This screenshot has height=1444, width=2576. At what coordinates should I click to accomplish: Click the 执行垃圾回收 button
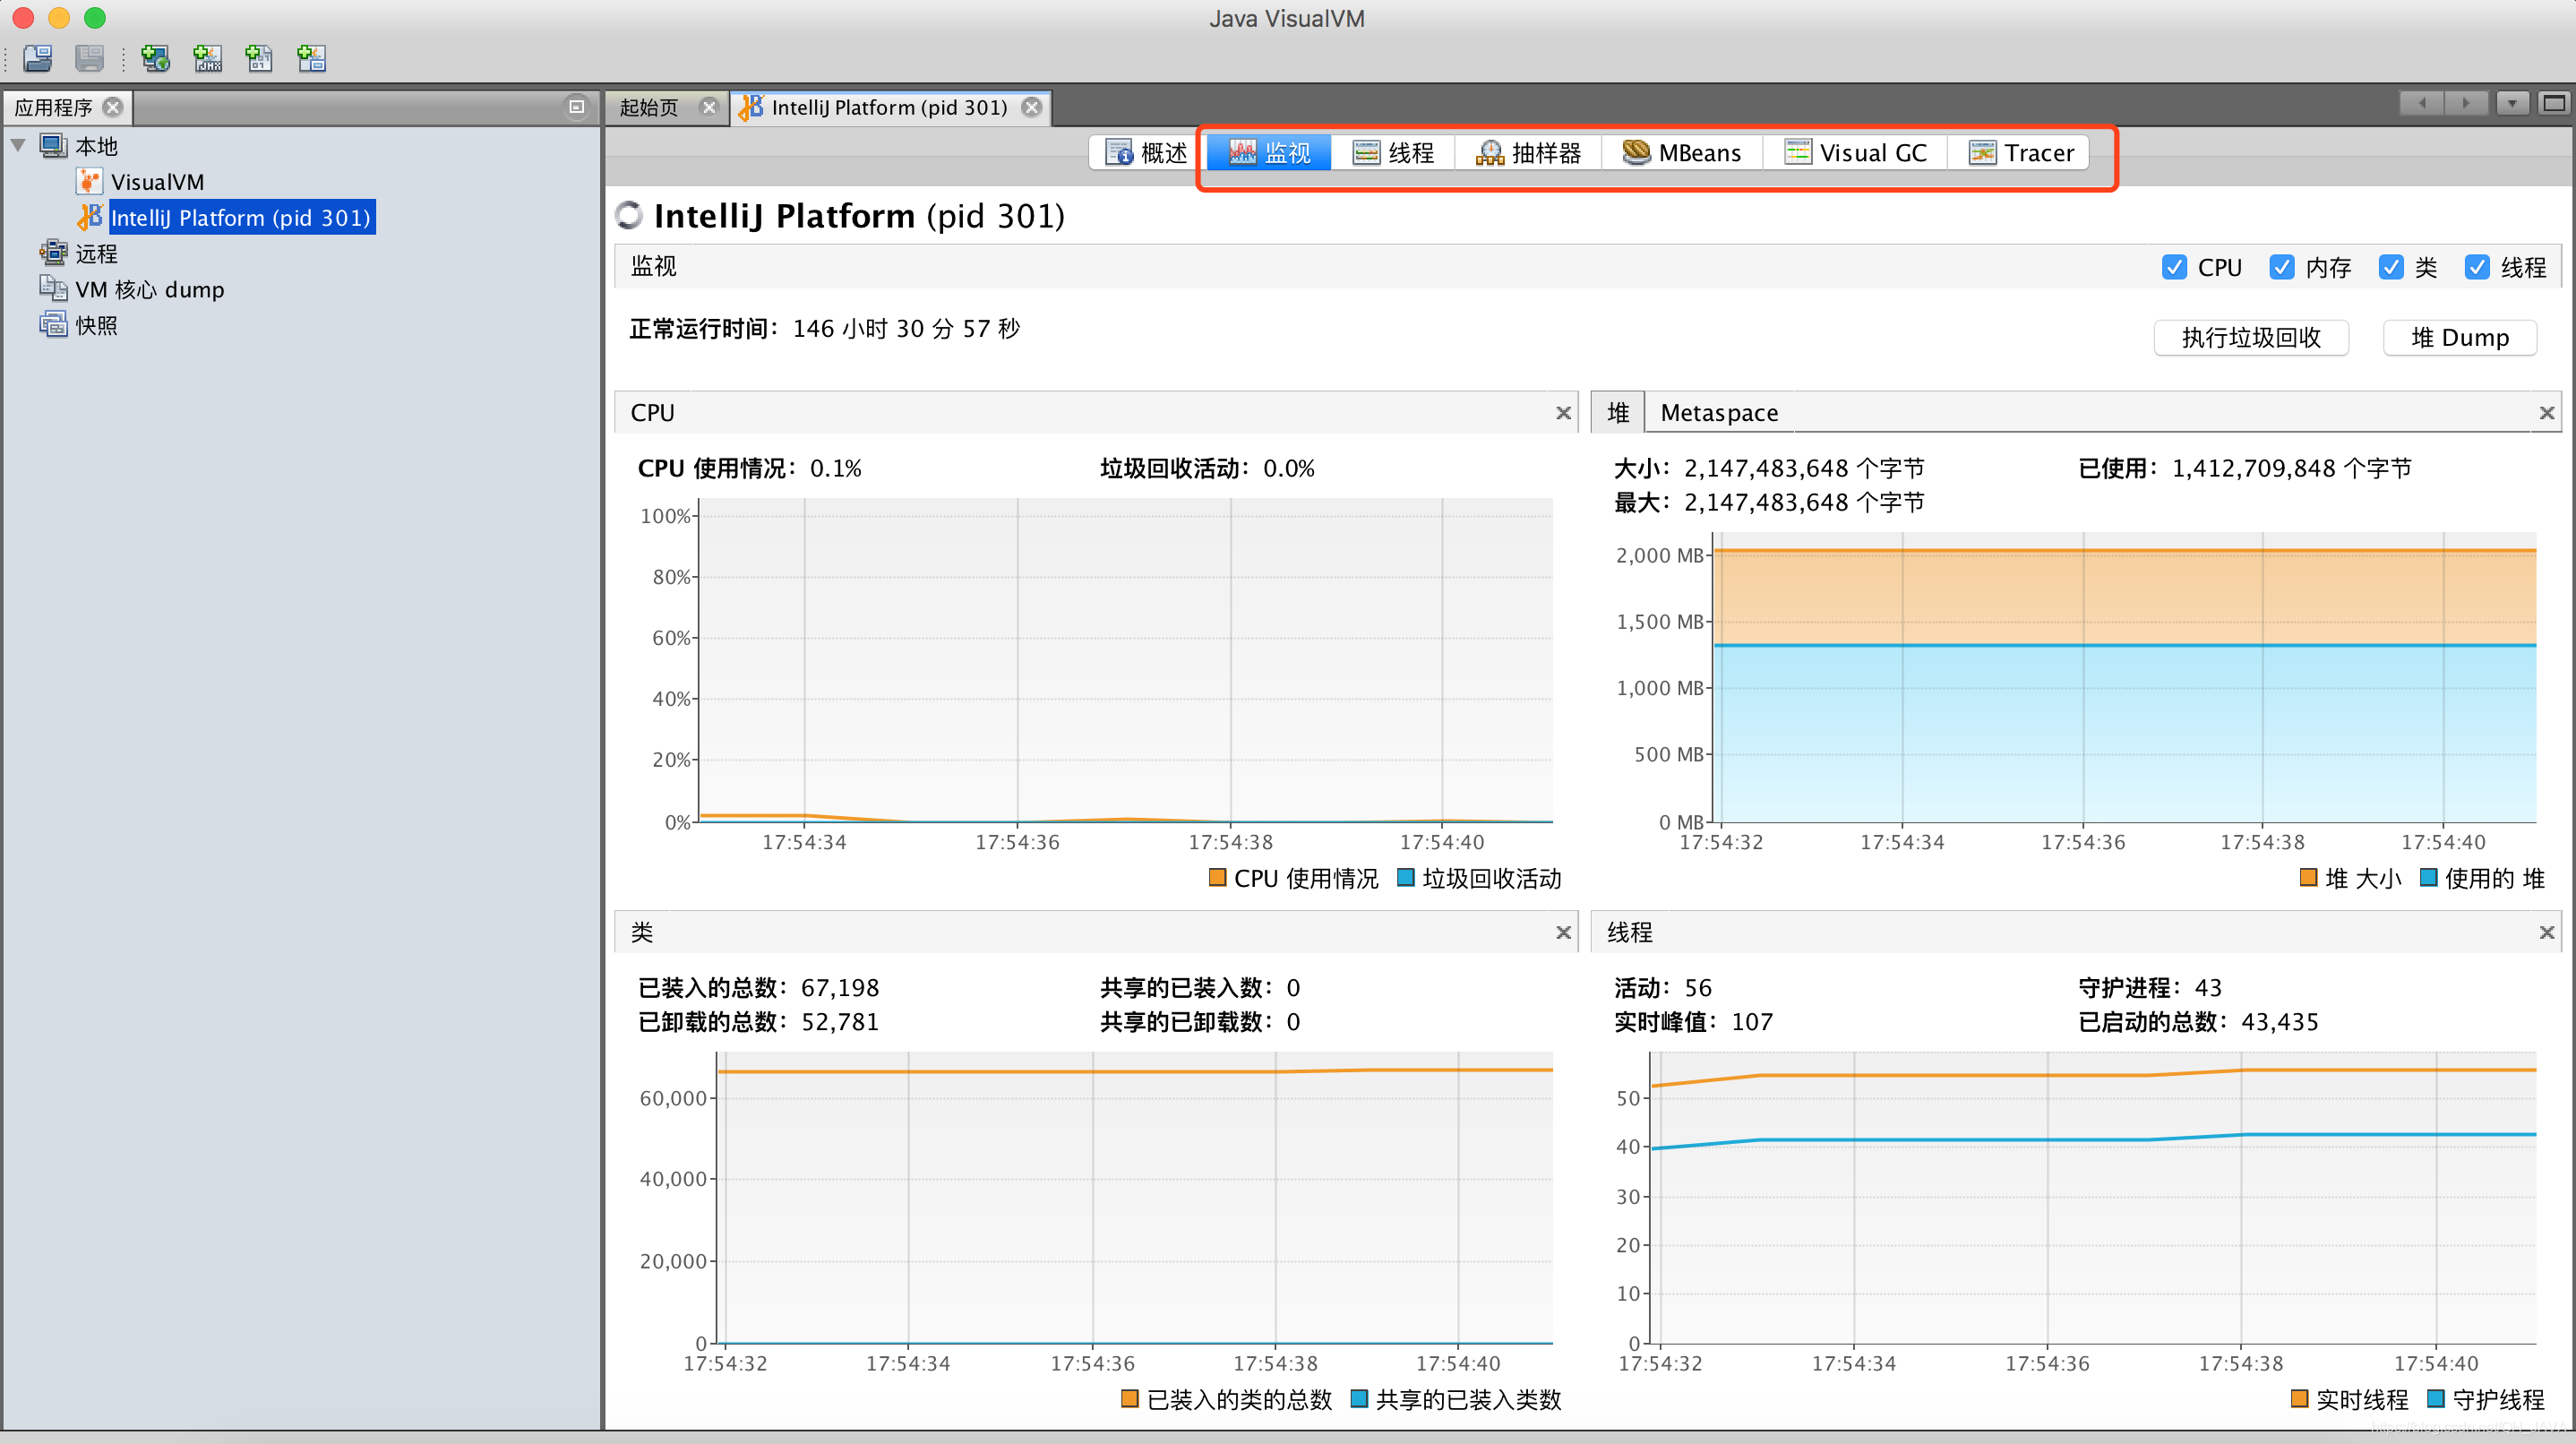tap(2250, 337)
